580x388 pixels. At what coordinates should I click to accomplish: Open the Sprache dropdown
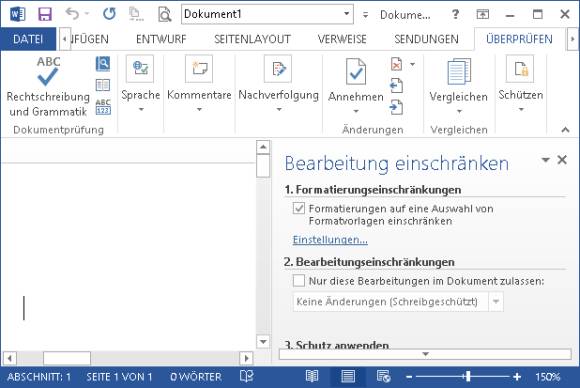pos(141,84)
